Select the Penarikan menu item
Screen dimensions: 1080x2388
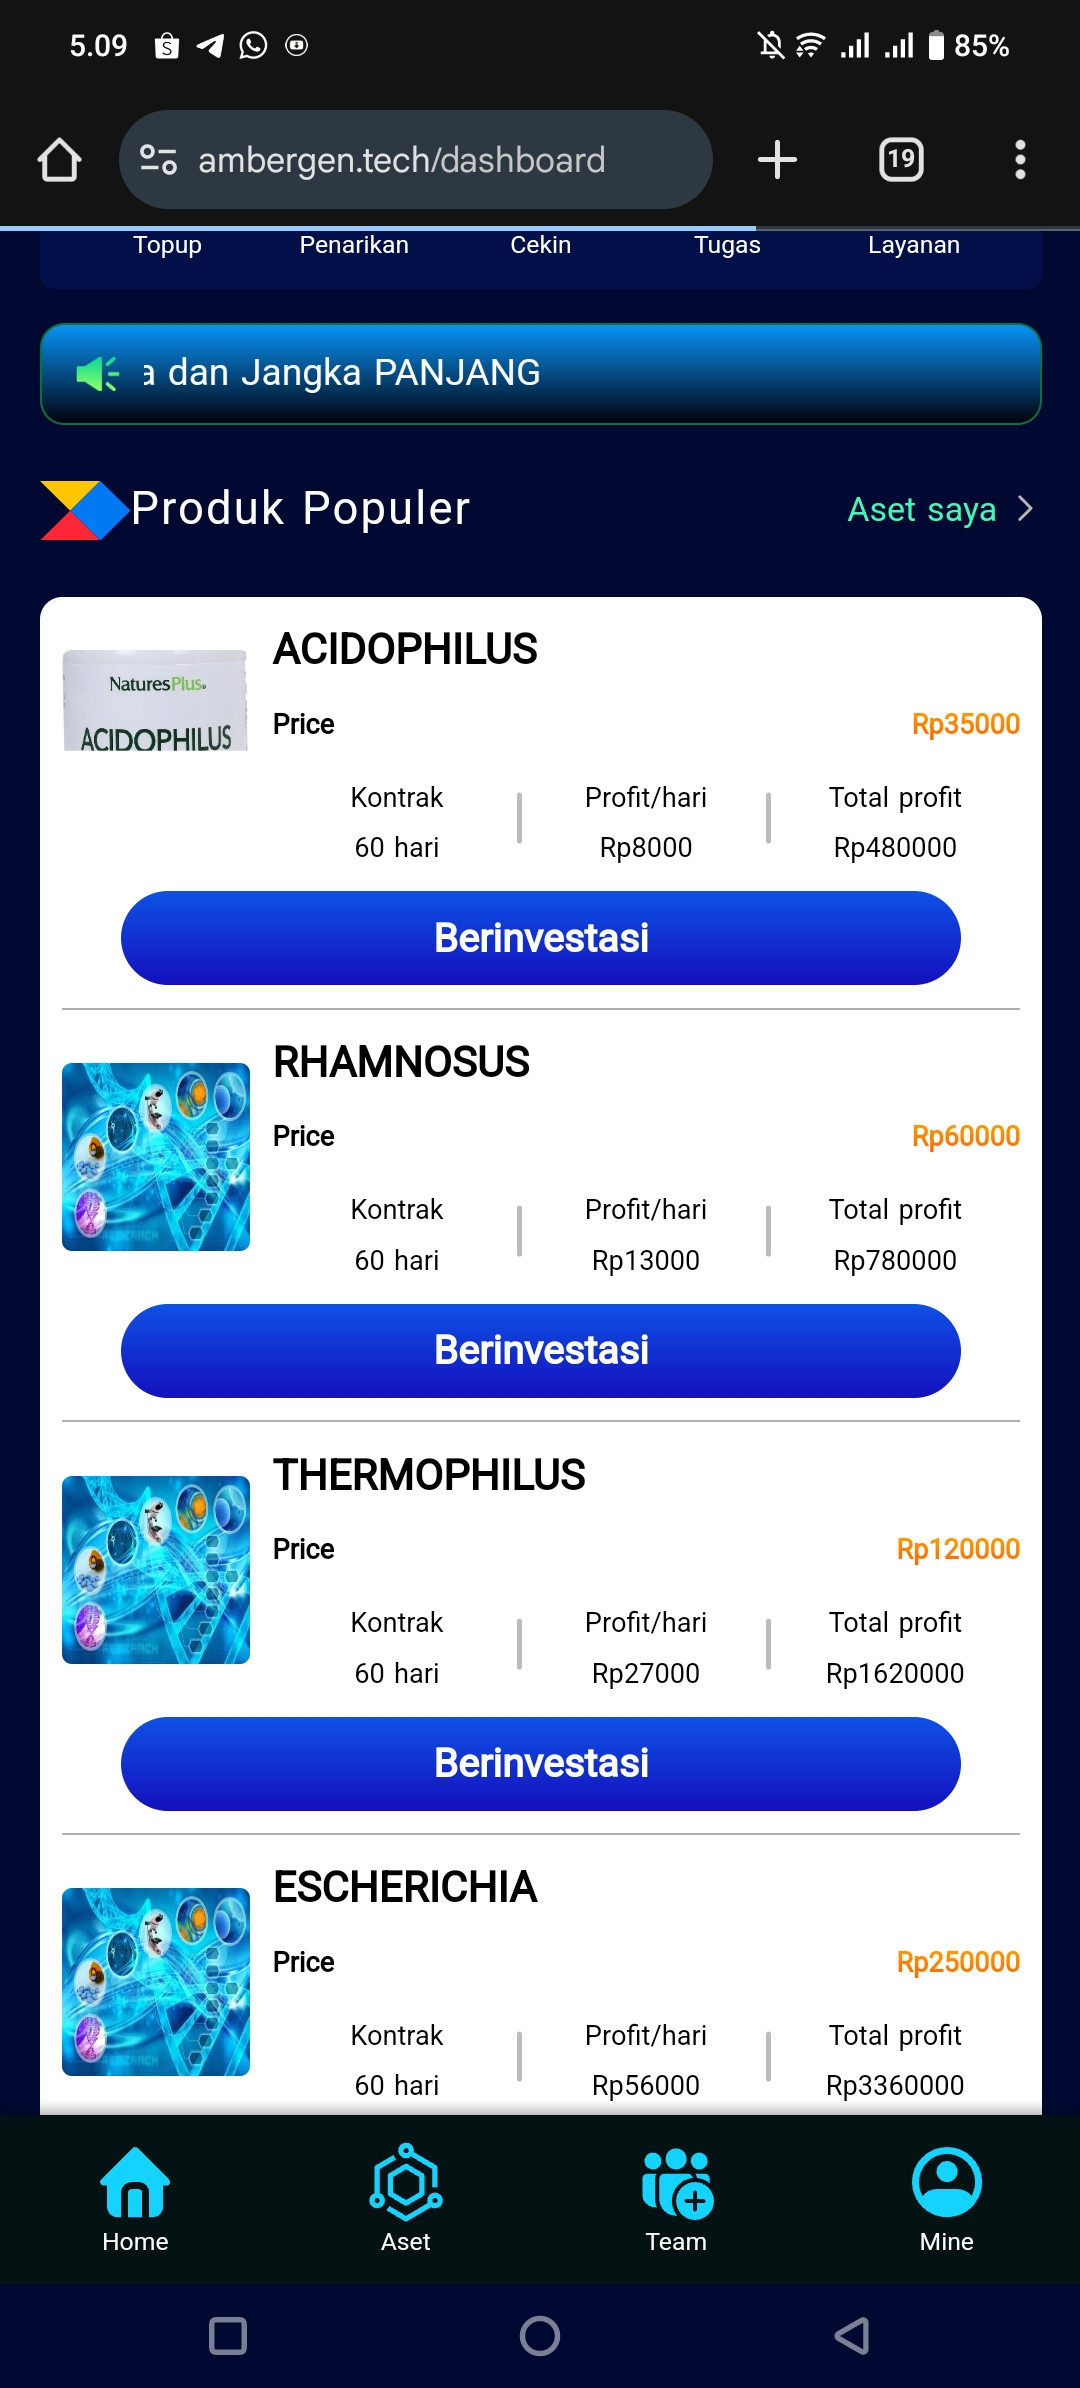pyautogui.click(x=354, y=246)
